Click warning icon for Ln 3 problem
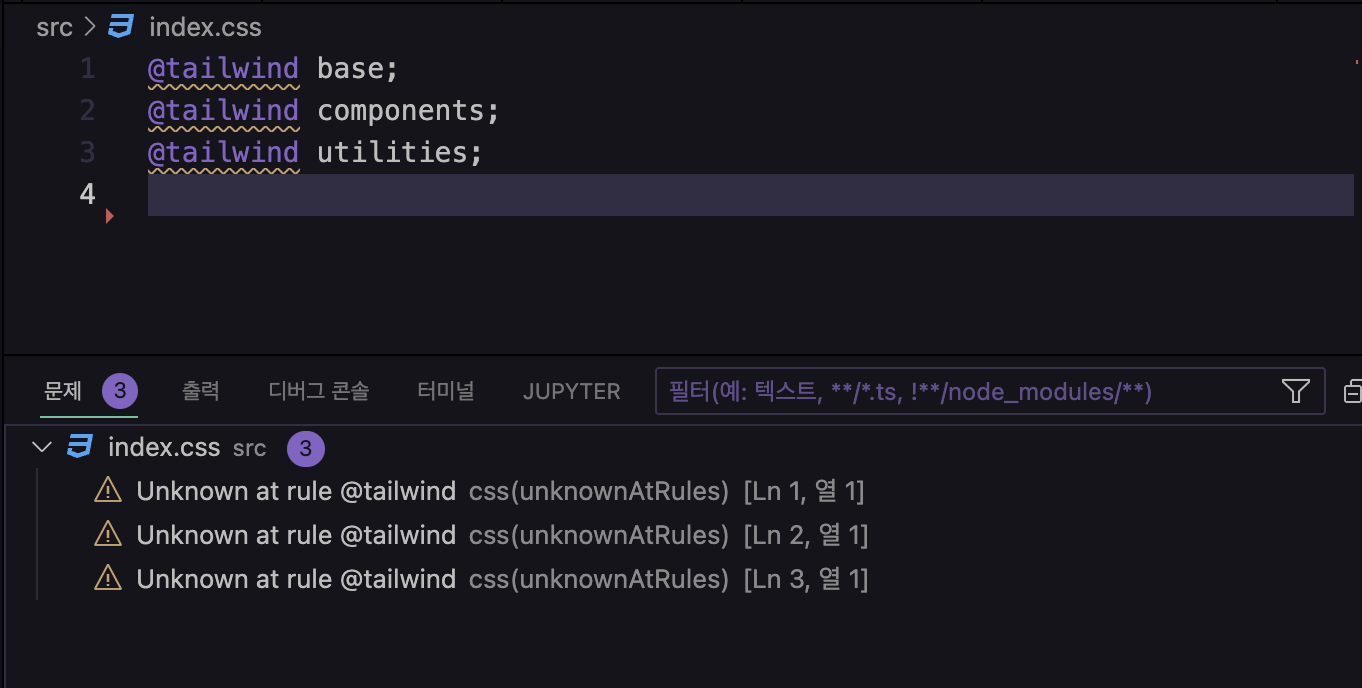 [x=107, y=579]
